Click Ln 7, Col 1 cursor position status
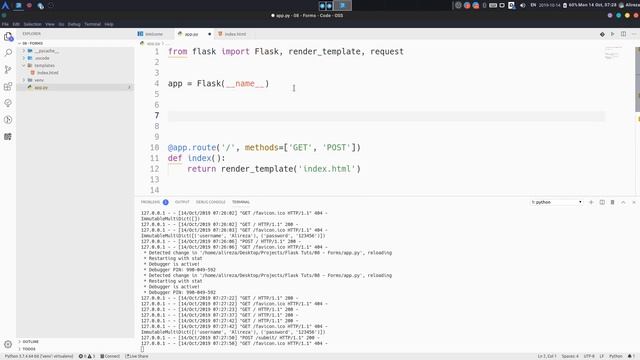This screenshot has height=360, width=640. (x=547, y=356)
